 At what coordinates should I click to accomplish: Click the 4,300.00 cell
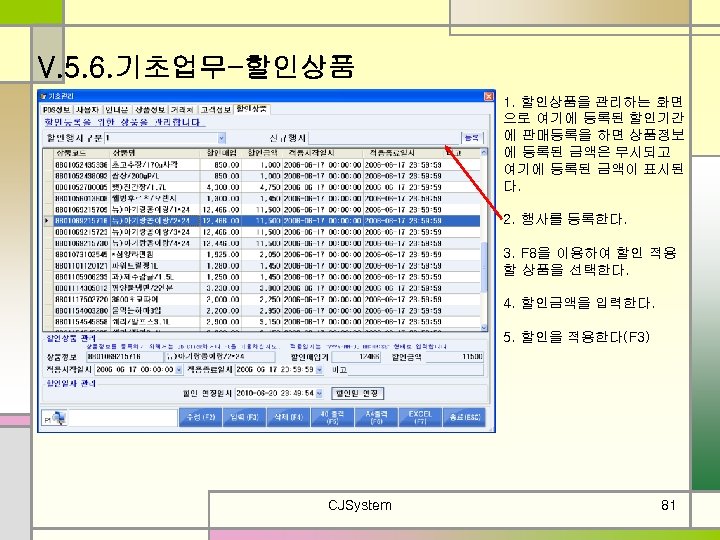[x=221, y=187]
